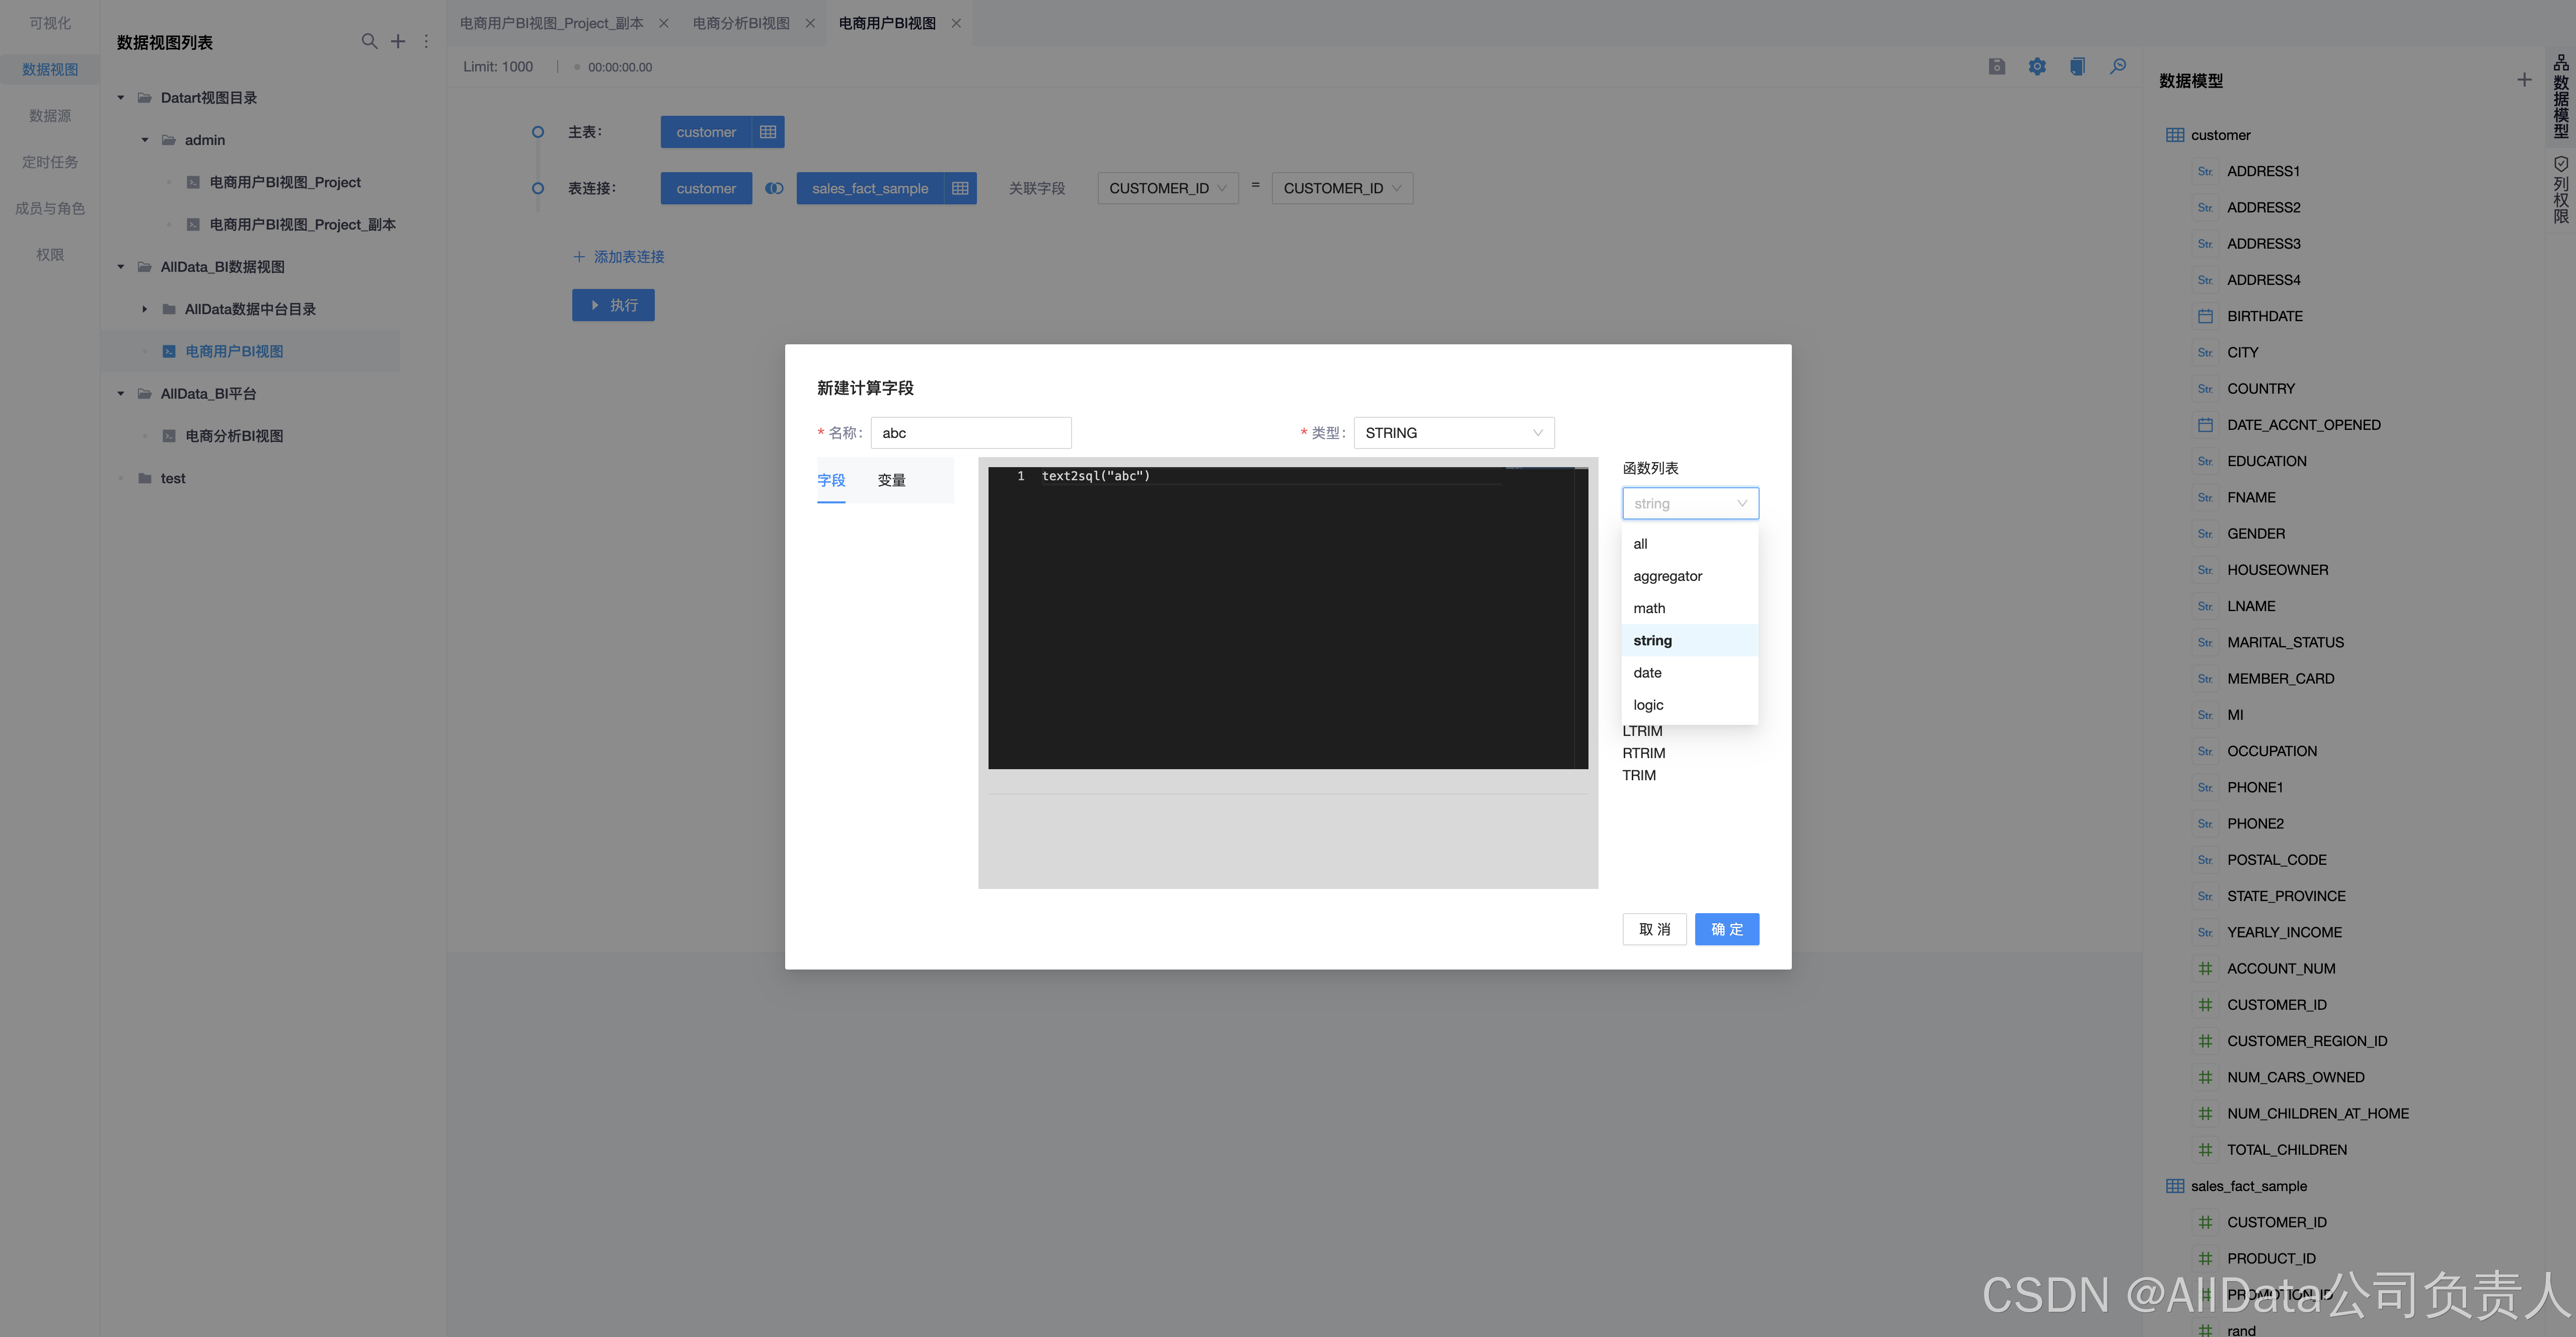Click the 取消 button
2576x1337 pixels.
pos(1654,929)
